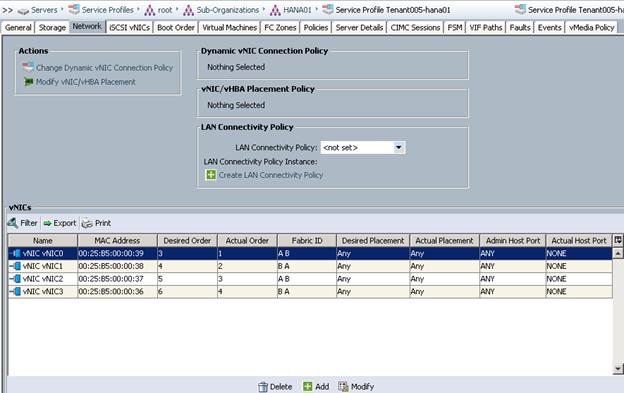Sort by Actual Order column header
The image size is (624, 393).
coord(247,240)
